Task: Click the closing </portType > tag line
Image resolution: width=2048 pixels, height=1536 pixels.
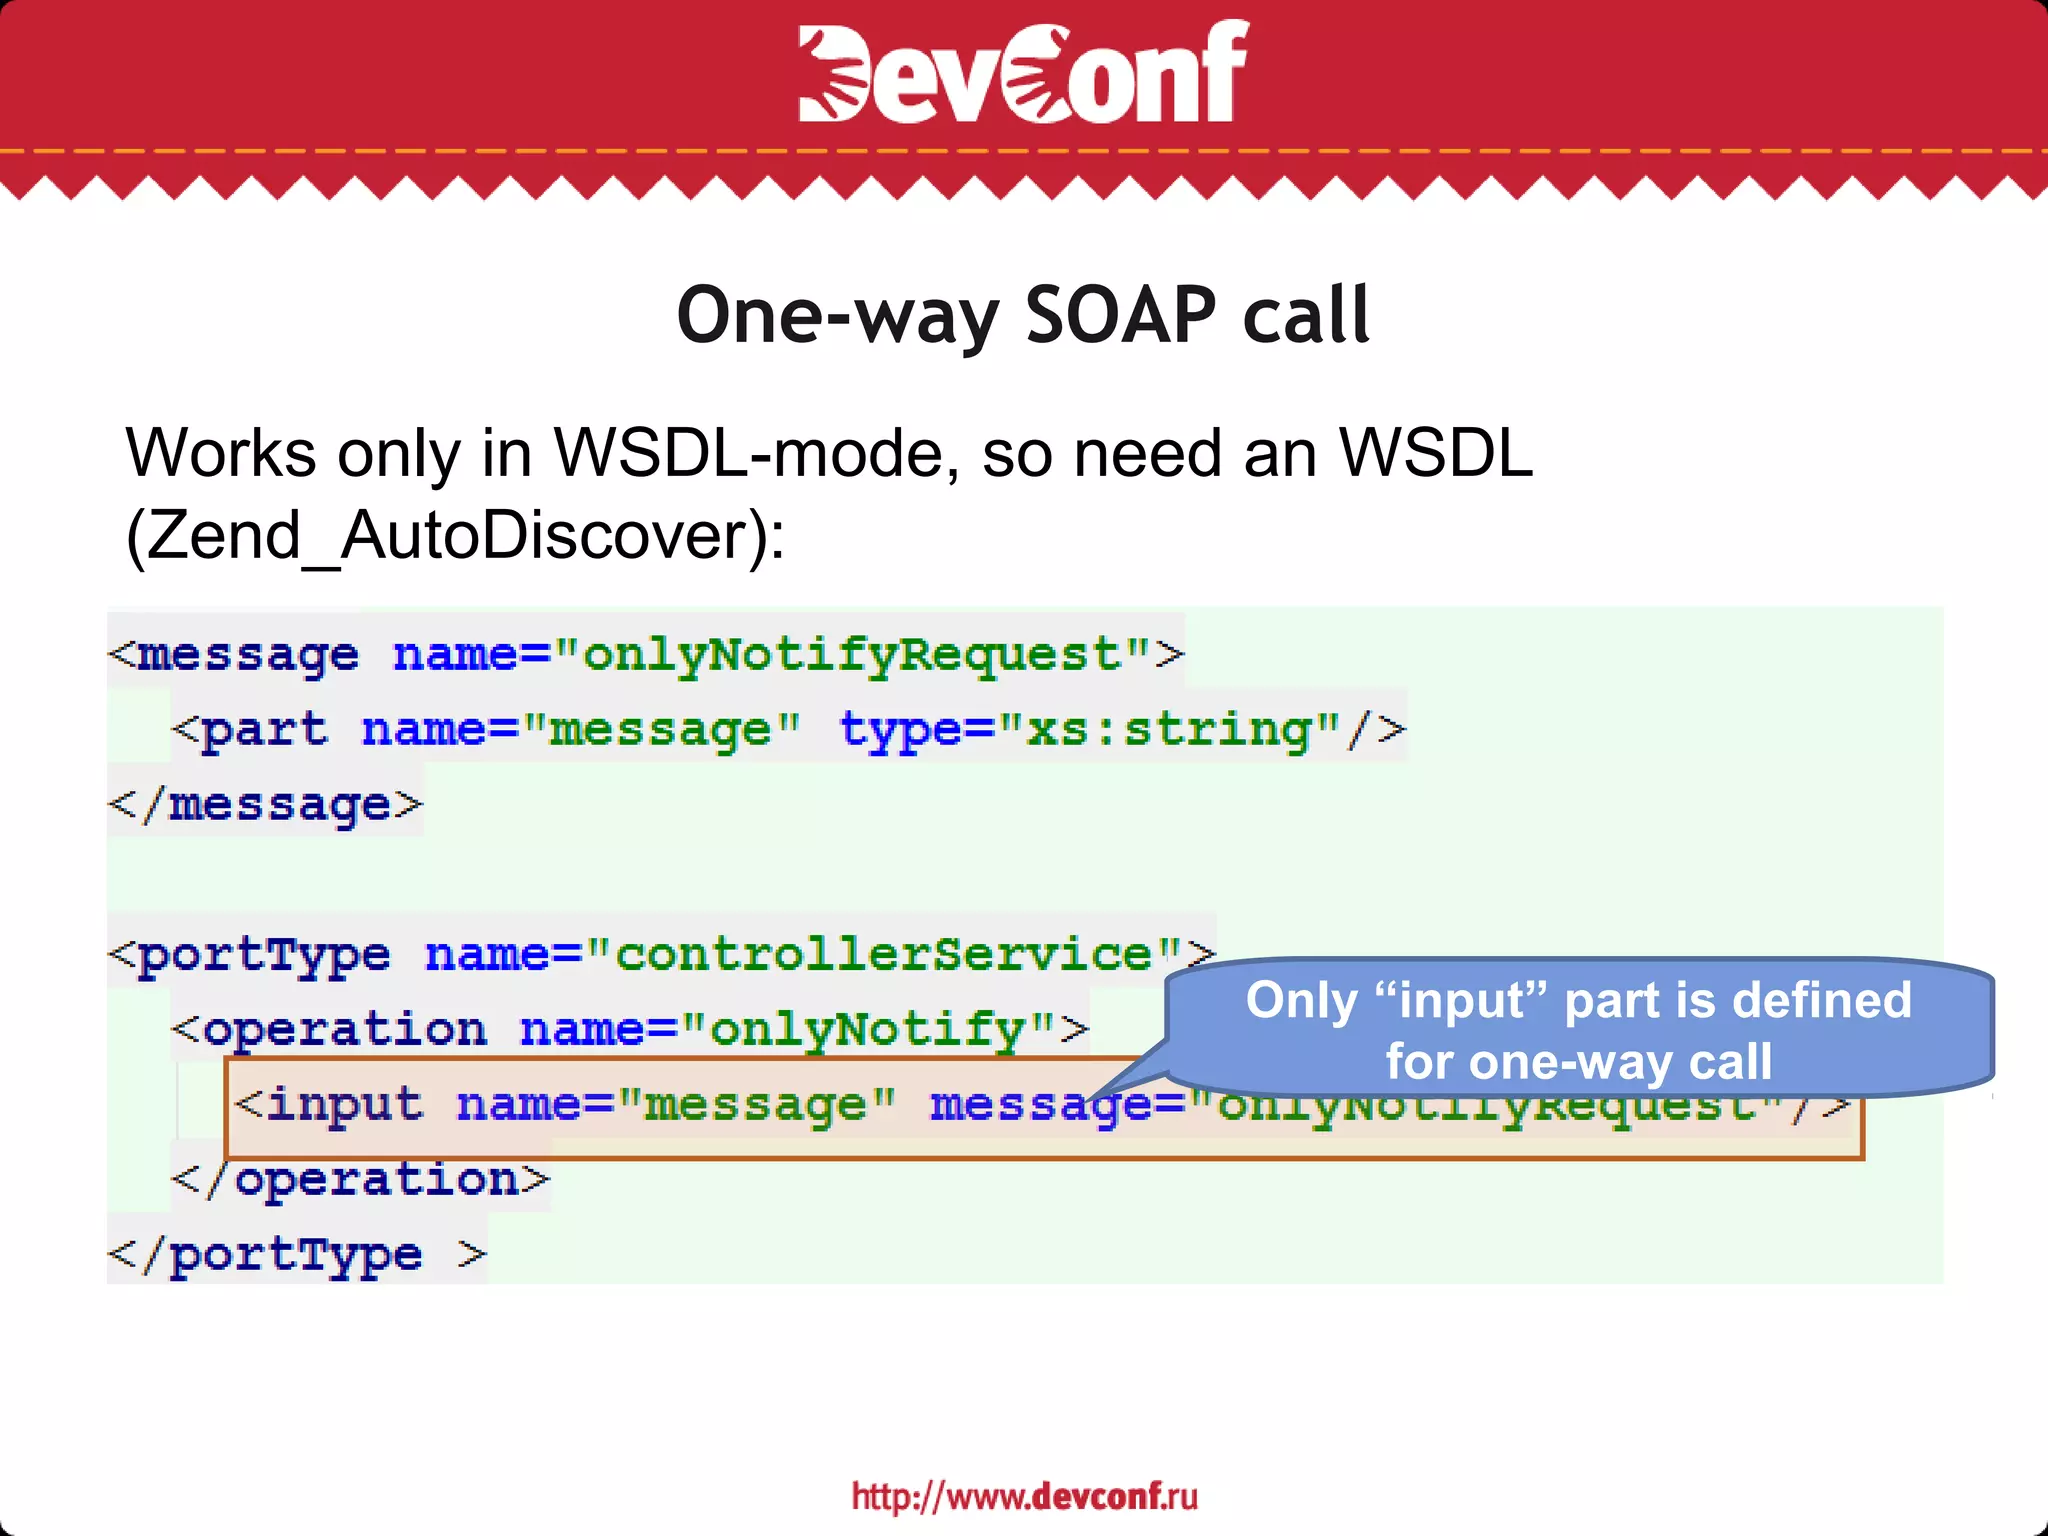Action: pyautogui.click(x=297, y=1255)
